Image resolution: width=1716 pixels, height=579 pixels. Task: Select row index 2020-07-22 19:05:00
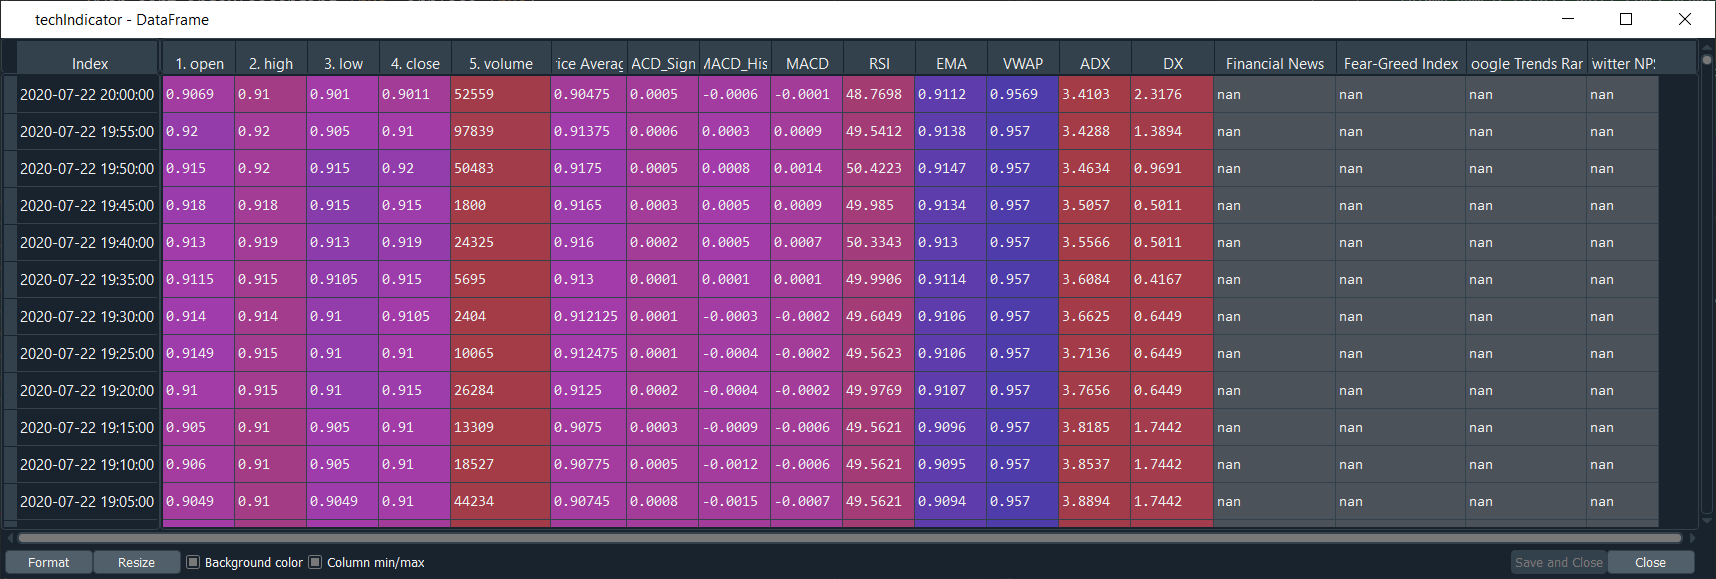(x=87, y=501)
